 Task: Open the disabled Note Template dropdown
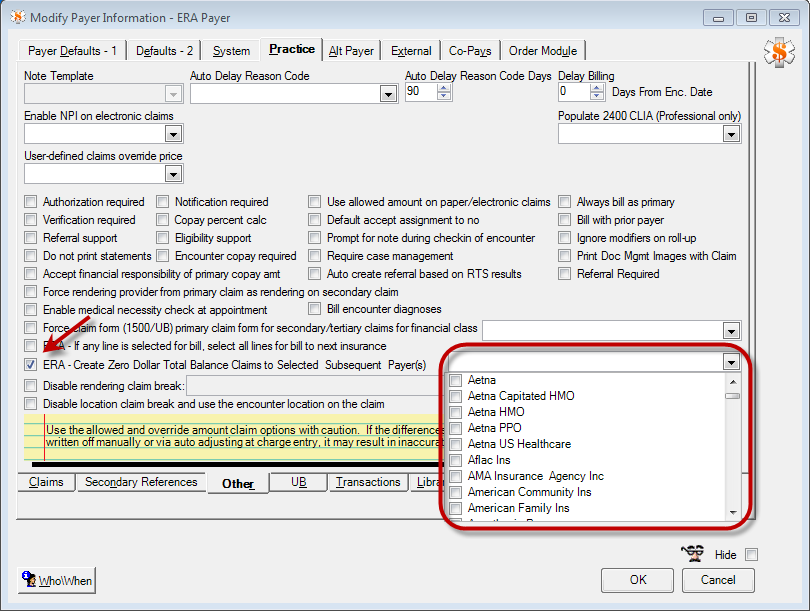173,94
